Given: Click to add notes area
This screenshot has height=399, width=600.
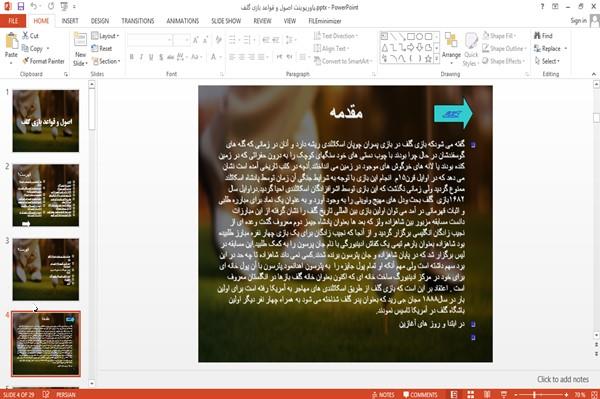Looking at the screenshot, I should [562, 379].
